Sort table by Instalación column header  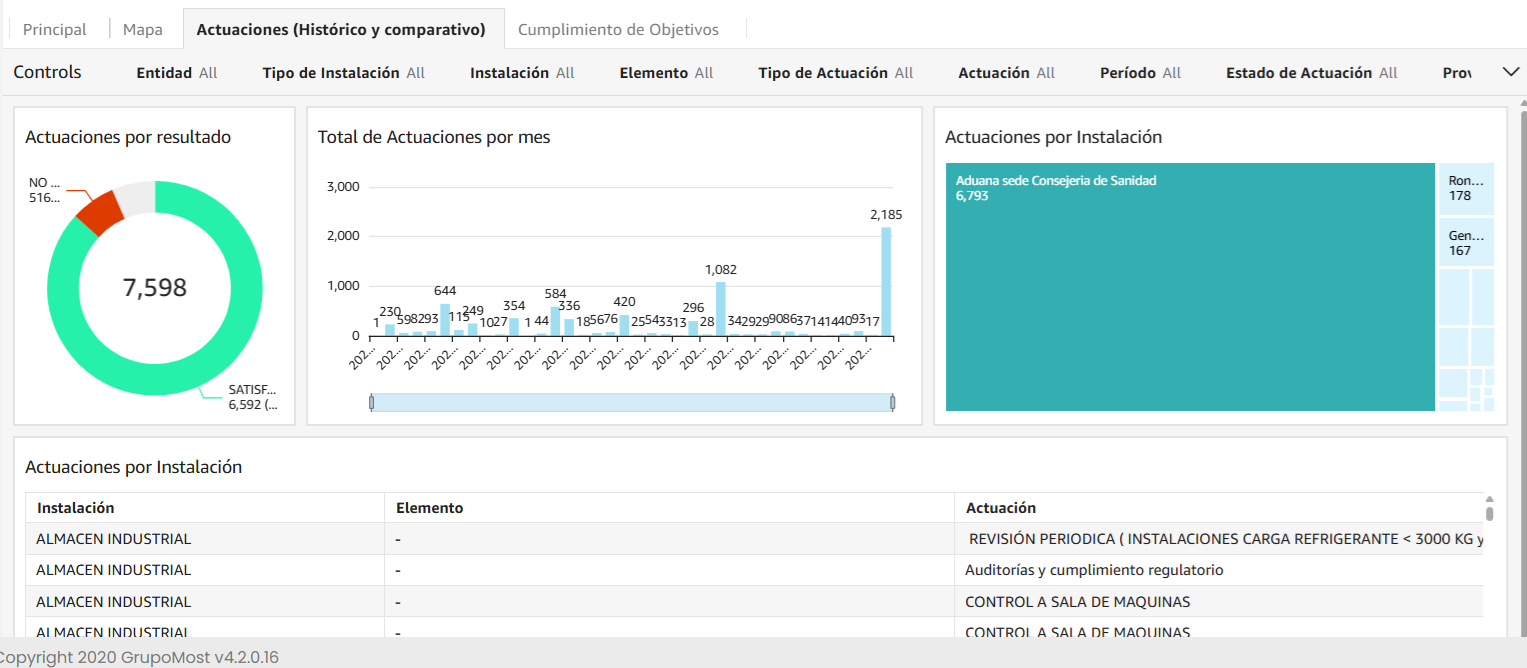point(76,508)
